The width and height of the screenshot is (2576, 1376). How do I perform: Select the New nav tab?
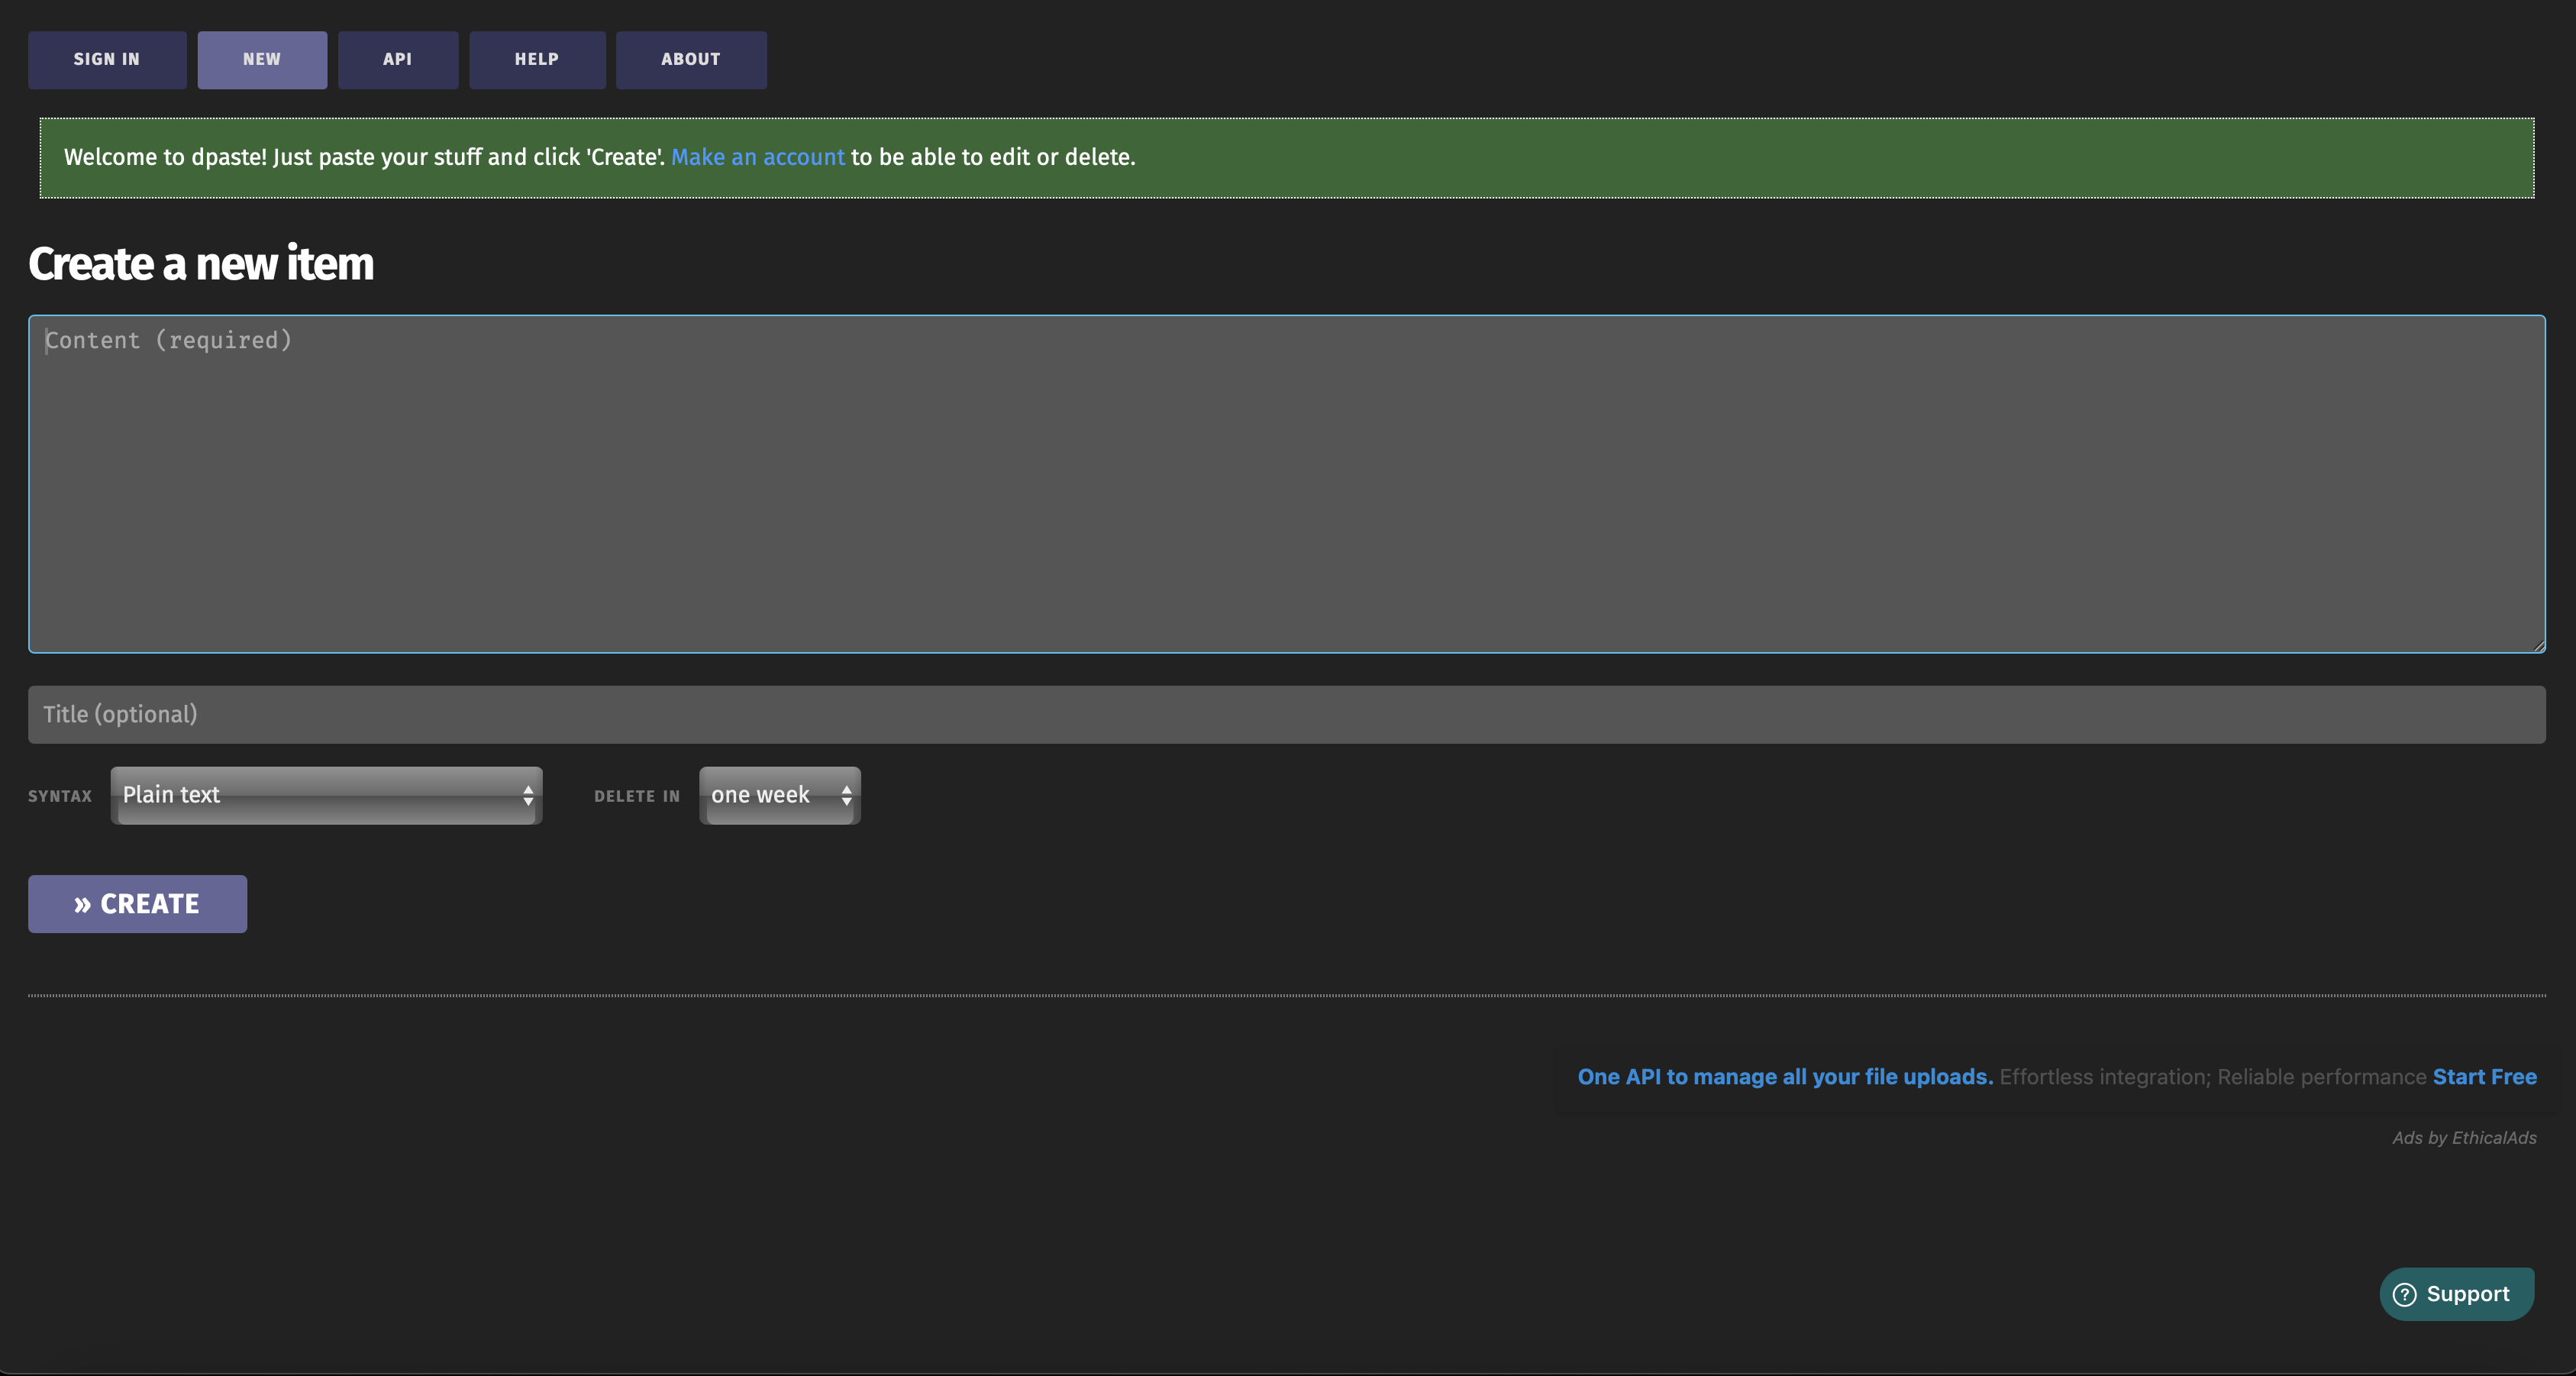(x=262, y=60)
